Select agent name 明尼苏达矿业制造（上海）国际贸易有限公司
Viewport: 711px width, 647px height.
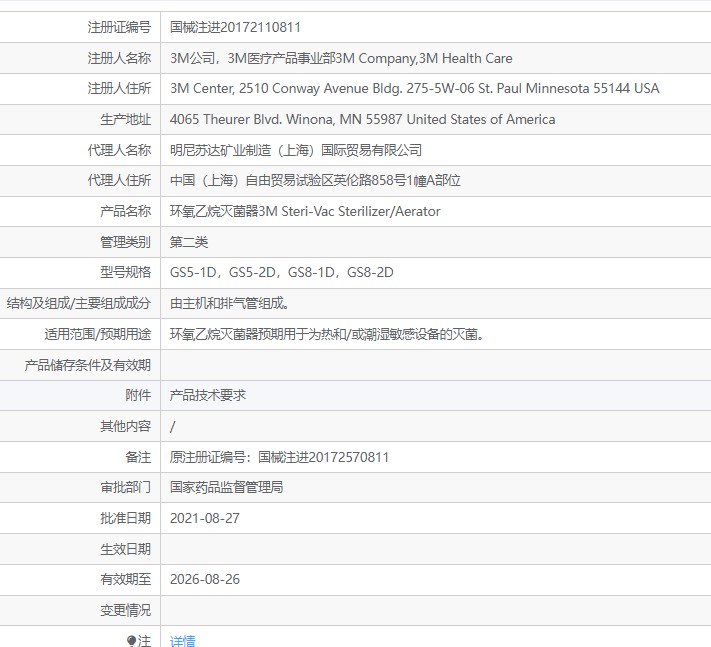pyautogui.click(x=296, y=150)
